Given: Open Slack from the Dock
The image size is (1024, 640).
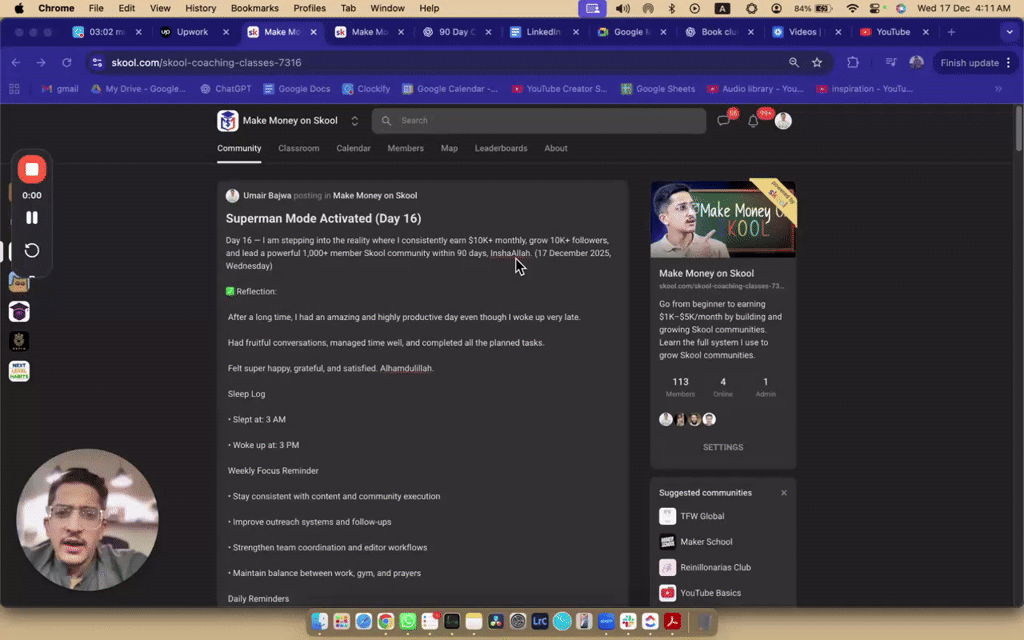Looking at the screenshot, I should point(628,622).
